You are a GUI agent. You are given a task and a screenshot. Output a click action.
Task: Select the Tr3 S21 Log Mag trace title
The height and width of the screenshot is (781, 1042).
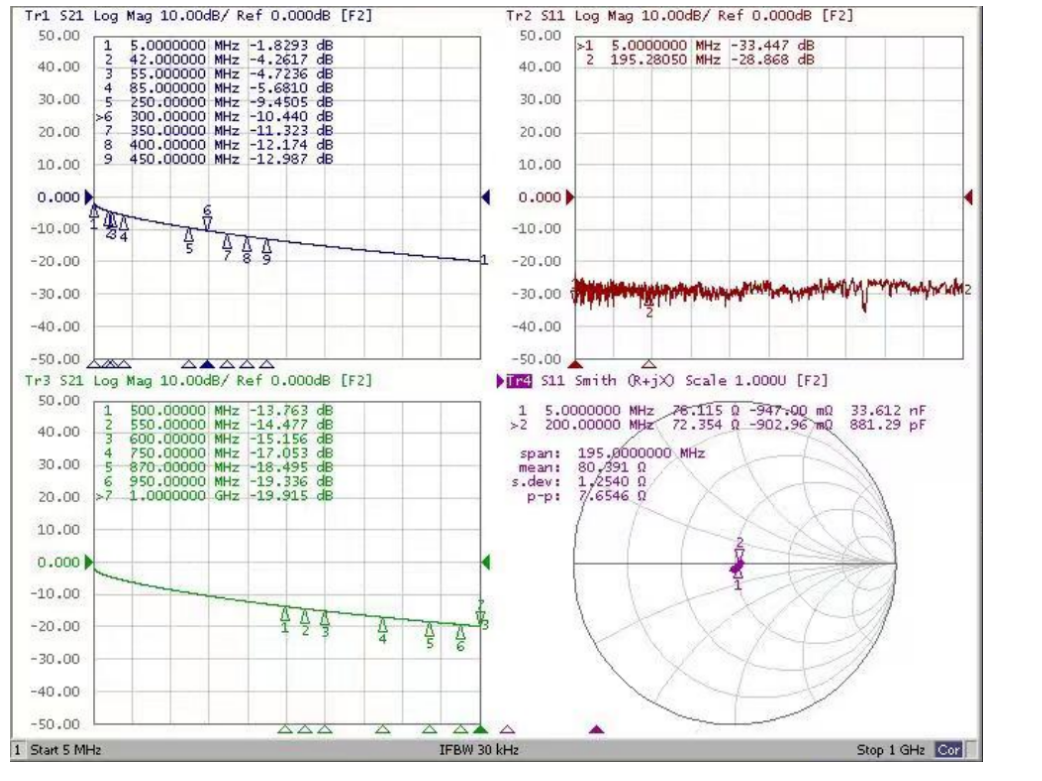(198, 380)
